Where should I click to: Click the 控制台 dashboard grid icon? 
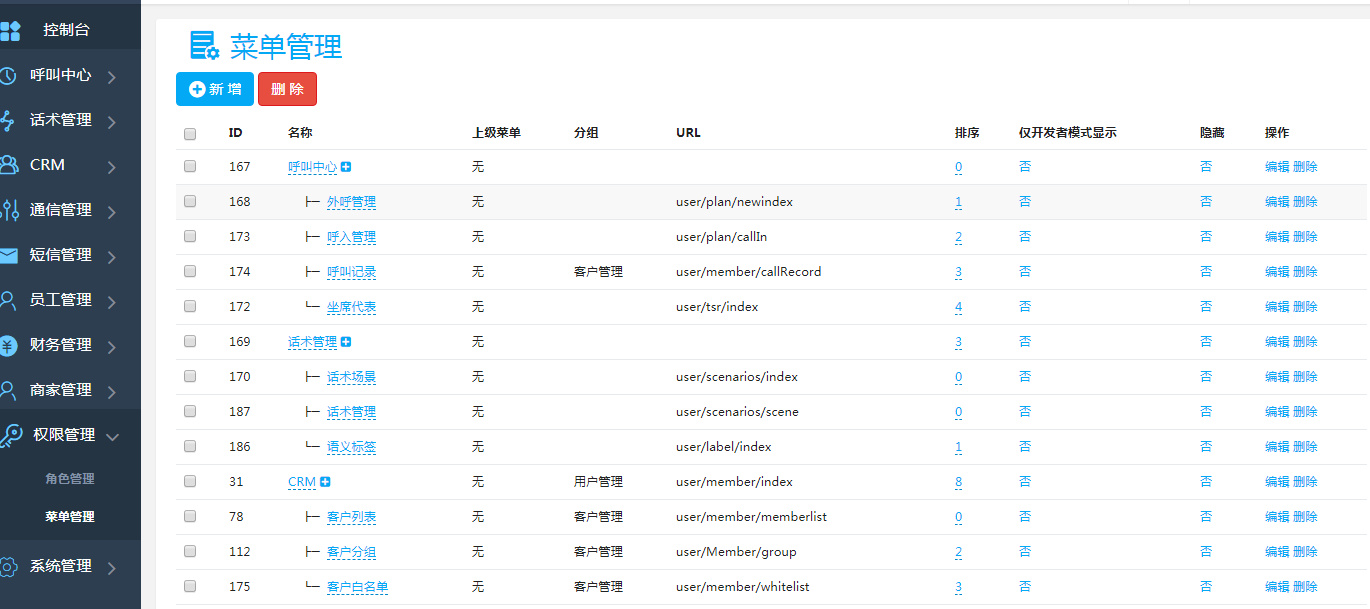(10, 30)
